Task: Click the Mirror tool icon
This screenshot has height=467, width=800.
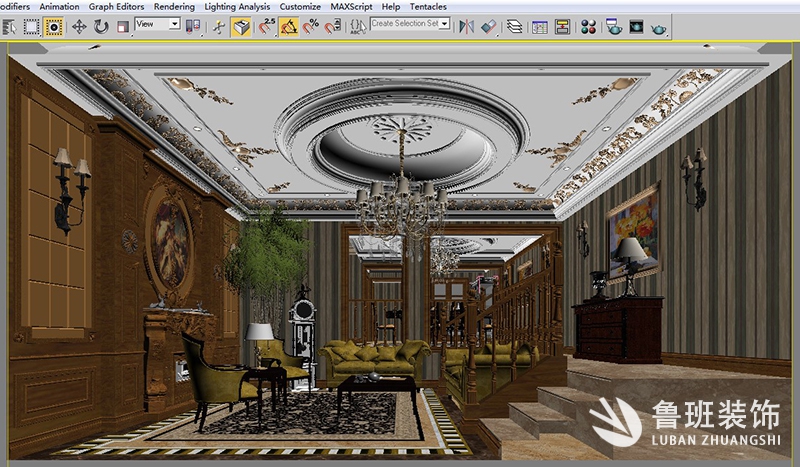Action: (466, 27)
